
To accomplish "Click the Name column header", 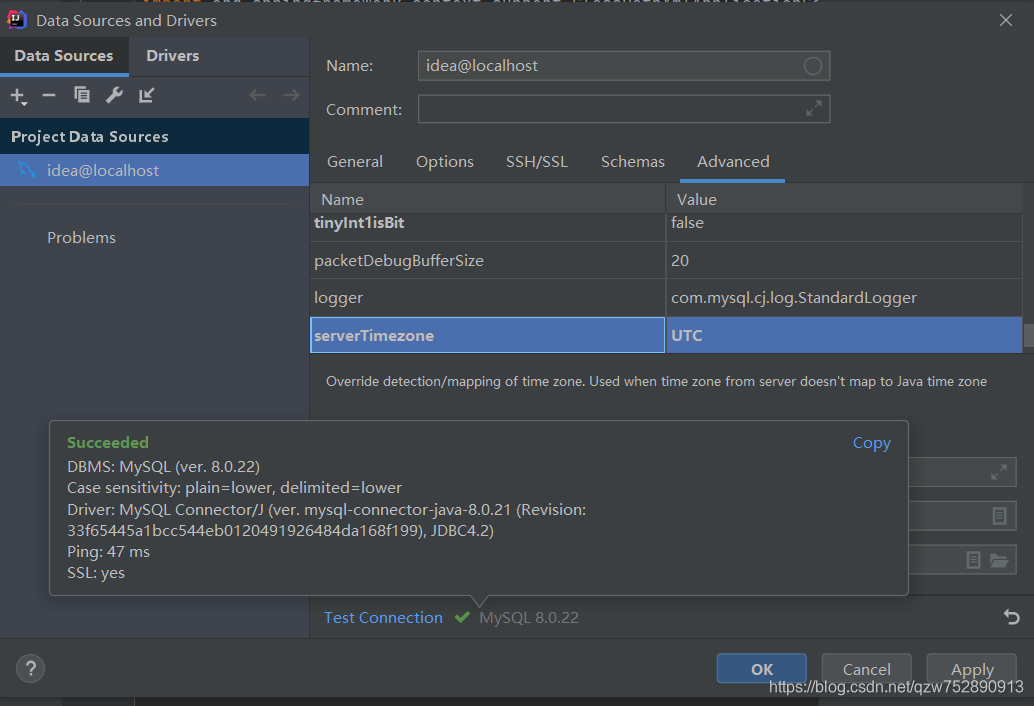I will (x=487, y=199).
